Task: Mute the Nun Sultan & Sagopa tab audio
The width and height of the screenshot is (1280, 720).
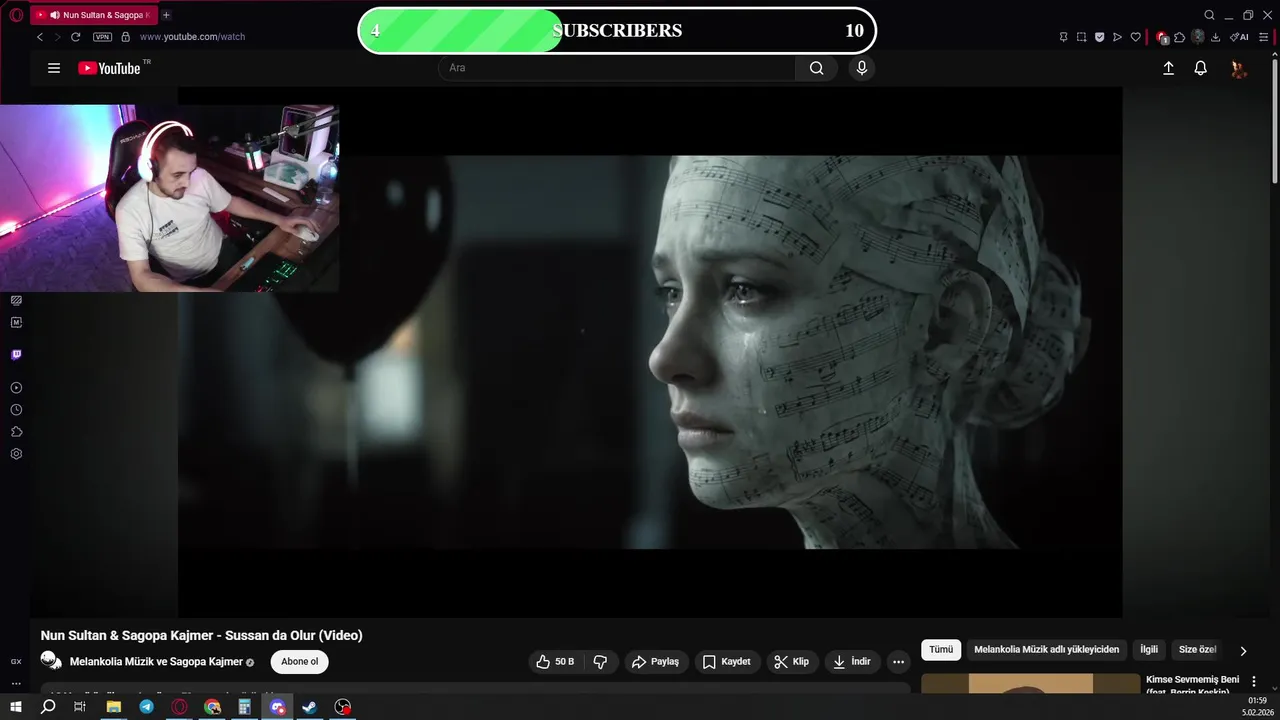Action: (53, 15)
